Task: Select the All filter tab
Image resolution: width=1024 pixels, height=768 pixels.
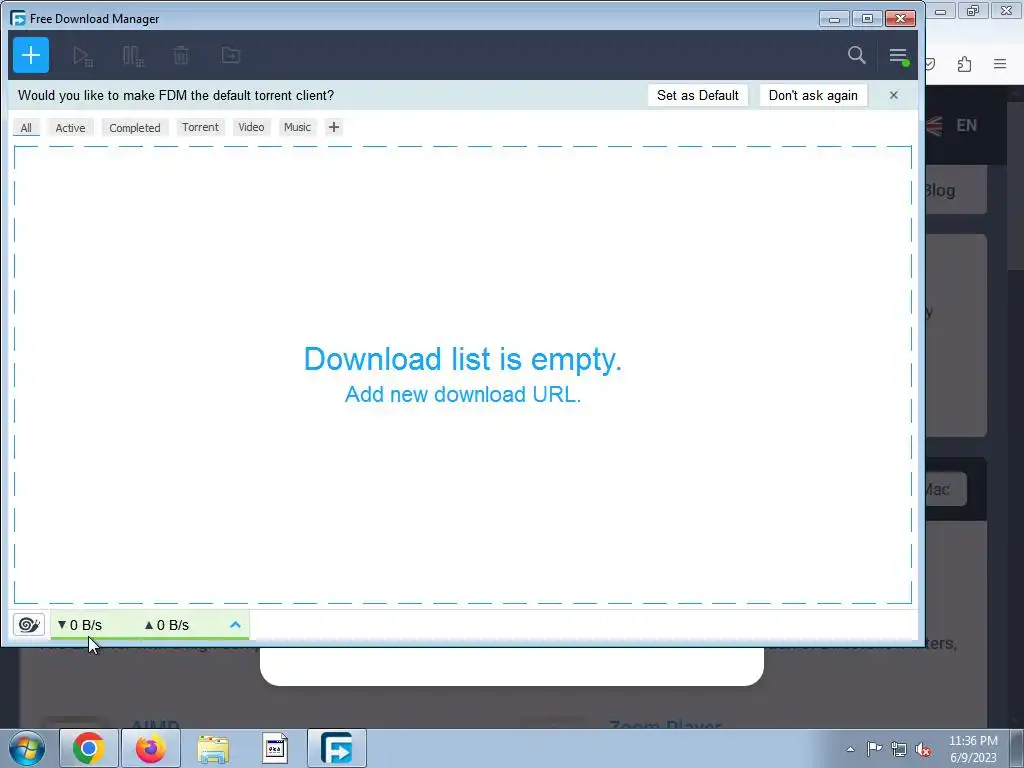Action: 26,127
